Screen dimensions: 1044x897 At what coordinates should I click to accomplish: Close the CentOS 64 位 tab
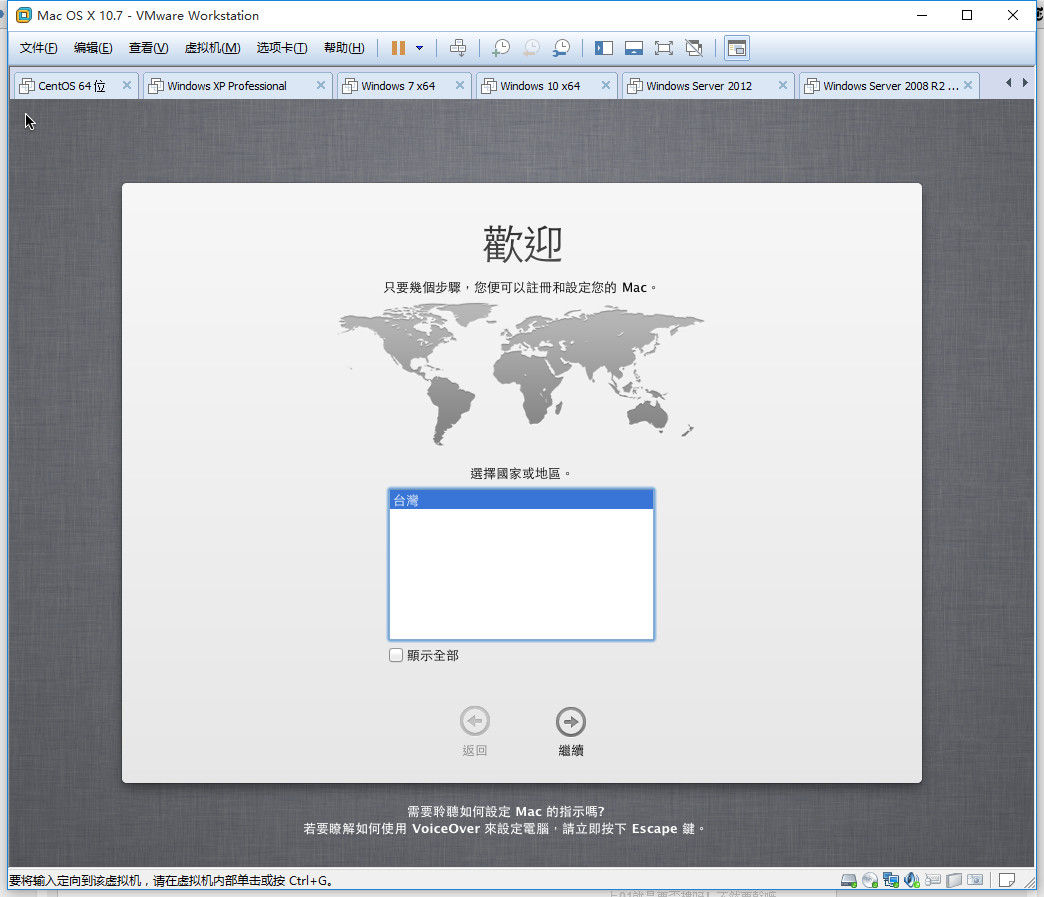click(x=127, y=85)
